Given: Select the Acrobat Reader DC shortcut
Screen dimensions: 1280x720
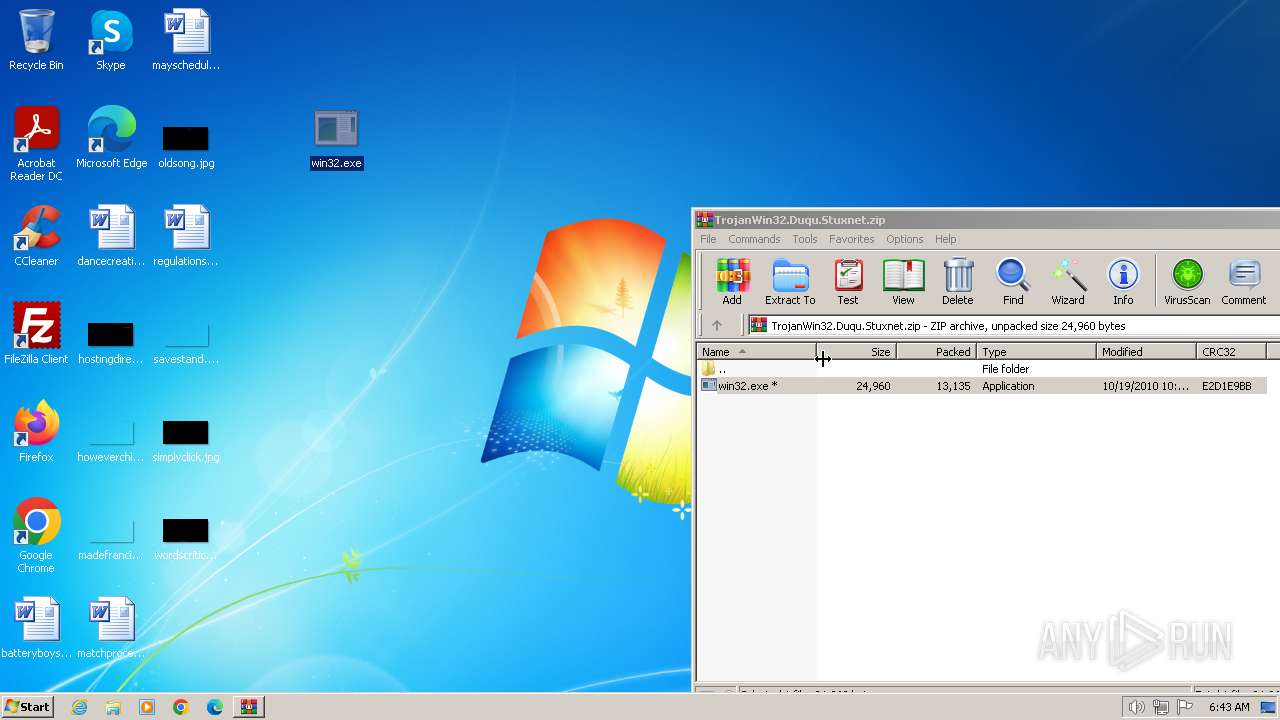Looking at the screenshot, I should click(36, 145).
